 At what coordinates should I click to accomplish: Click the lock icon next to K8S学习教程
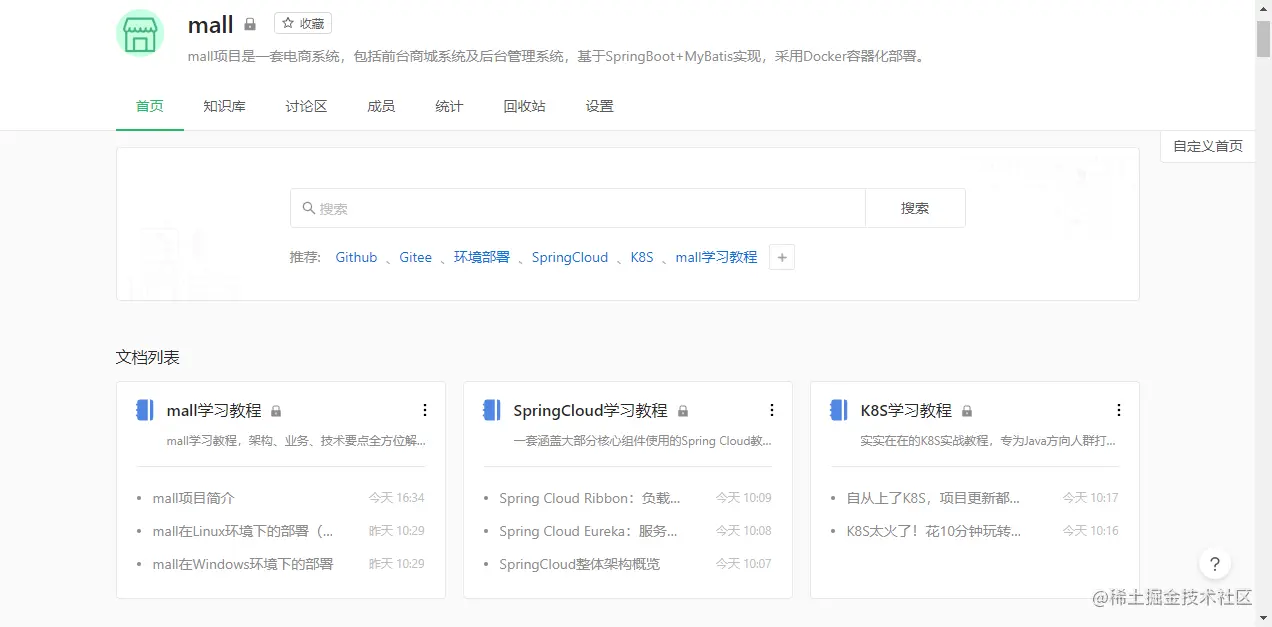click(x=967, y=411)
